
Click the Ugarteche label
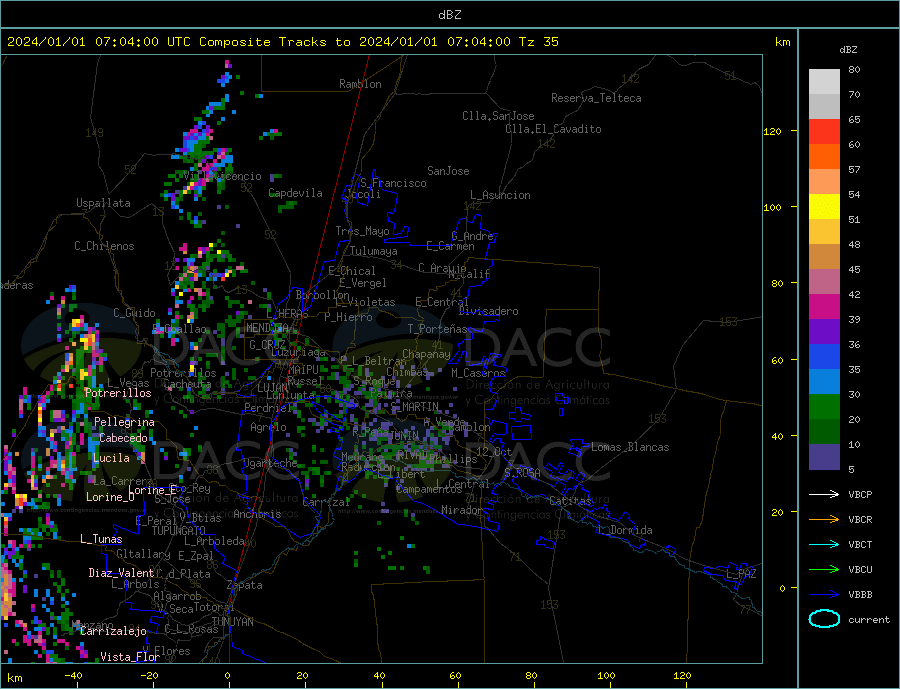coord(270,463)
